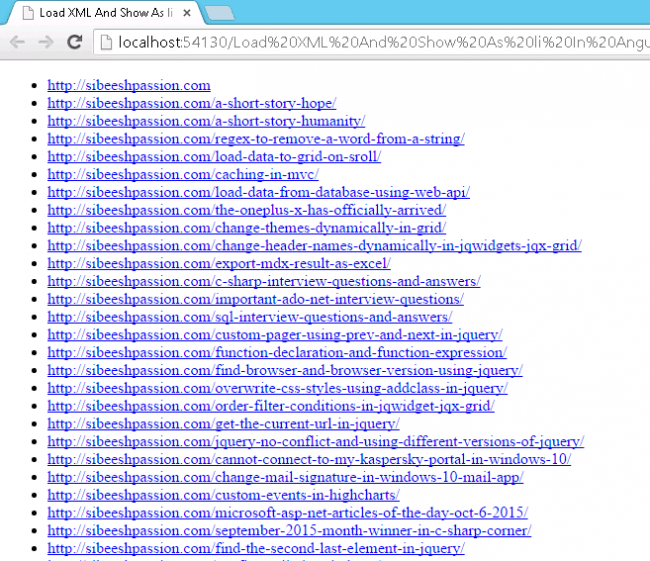Follow change-mail-signature-in-windows-10-mail-app link
Viewport: 650px width, 561px height.
285,478
